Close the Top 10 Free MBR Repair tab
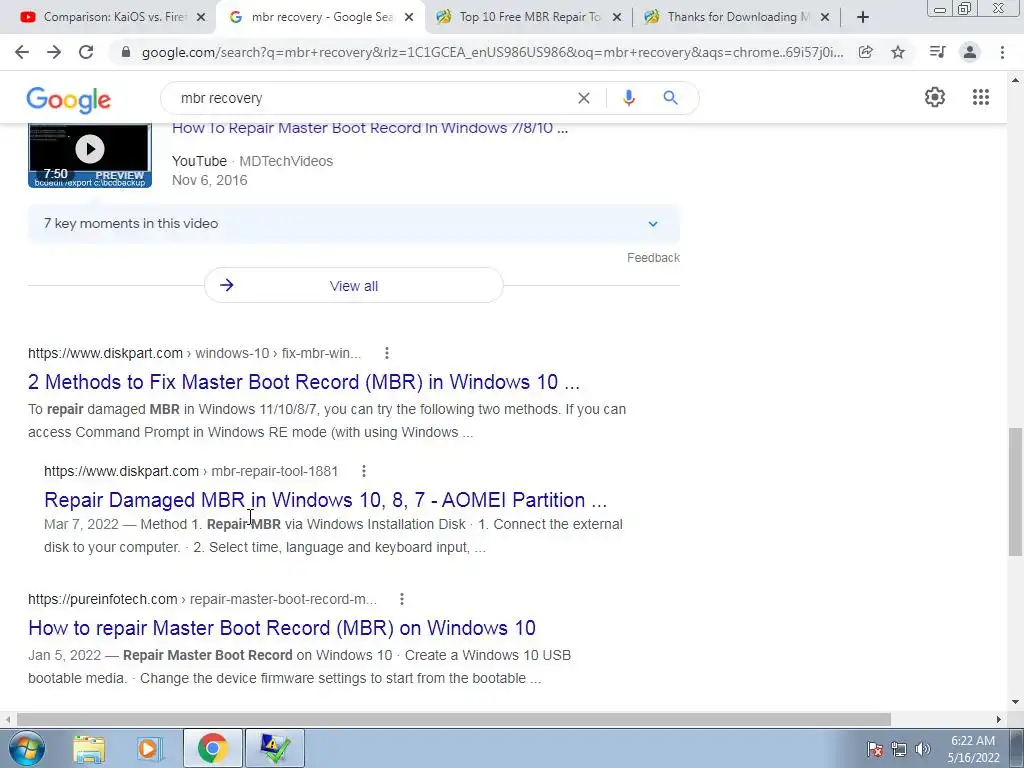 pyautogui.click(x=616, y=18)
